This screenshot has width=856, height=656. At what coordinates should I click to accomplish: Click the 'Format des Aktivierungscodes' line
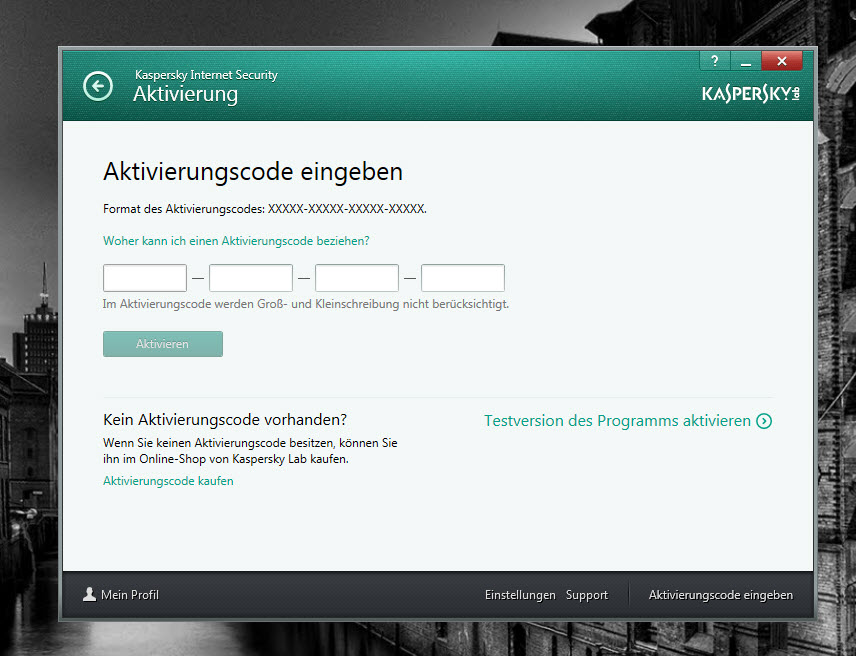pos(265,209)
